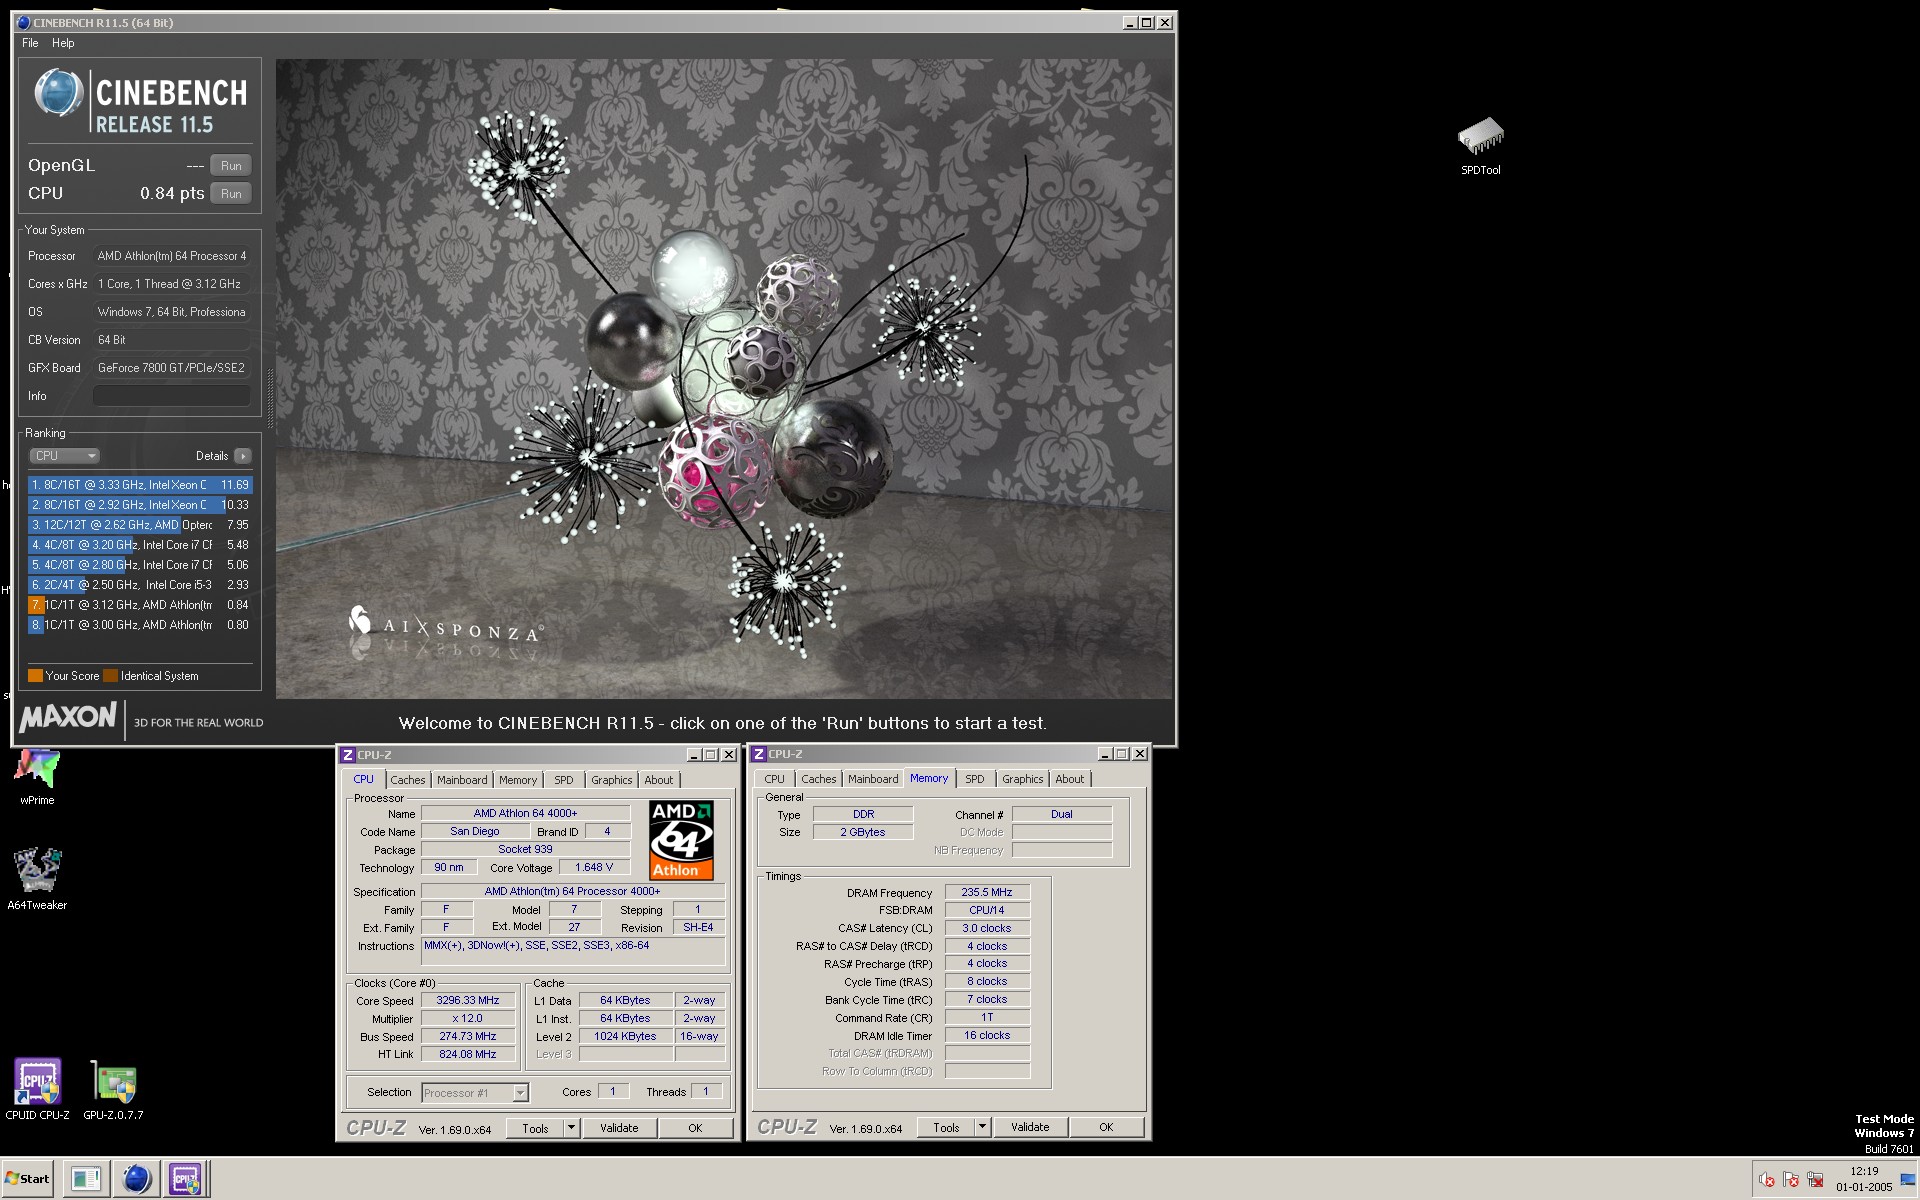Click the Bus Speed 274.73 MHz value
The image size is (1920, 1200).
(468, 1036)
